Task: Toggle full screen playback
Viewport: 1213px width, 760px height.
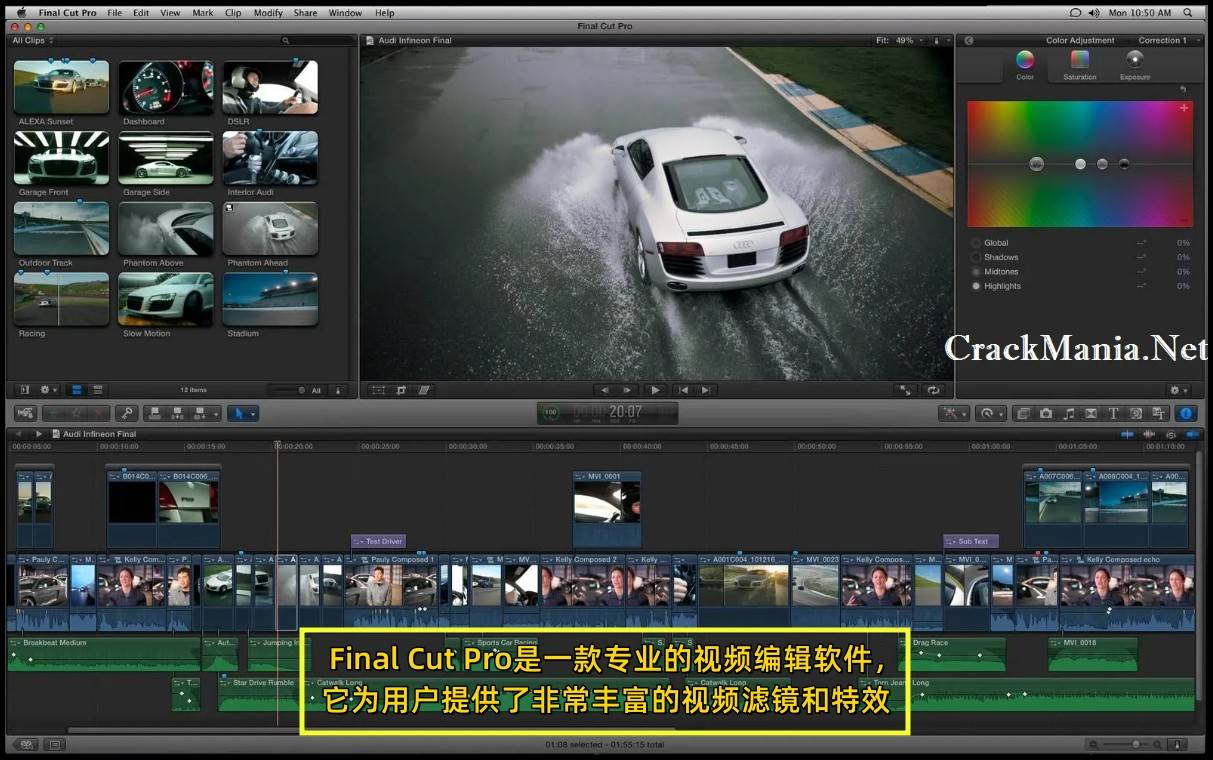Action: [x=905, y=390]
